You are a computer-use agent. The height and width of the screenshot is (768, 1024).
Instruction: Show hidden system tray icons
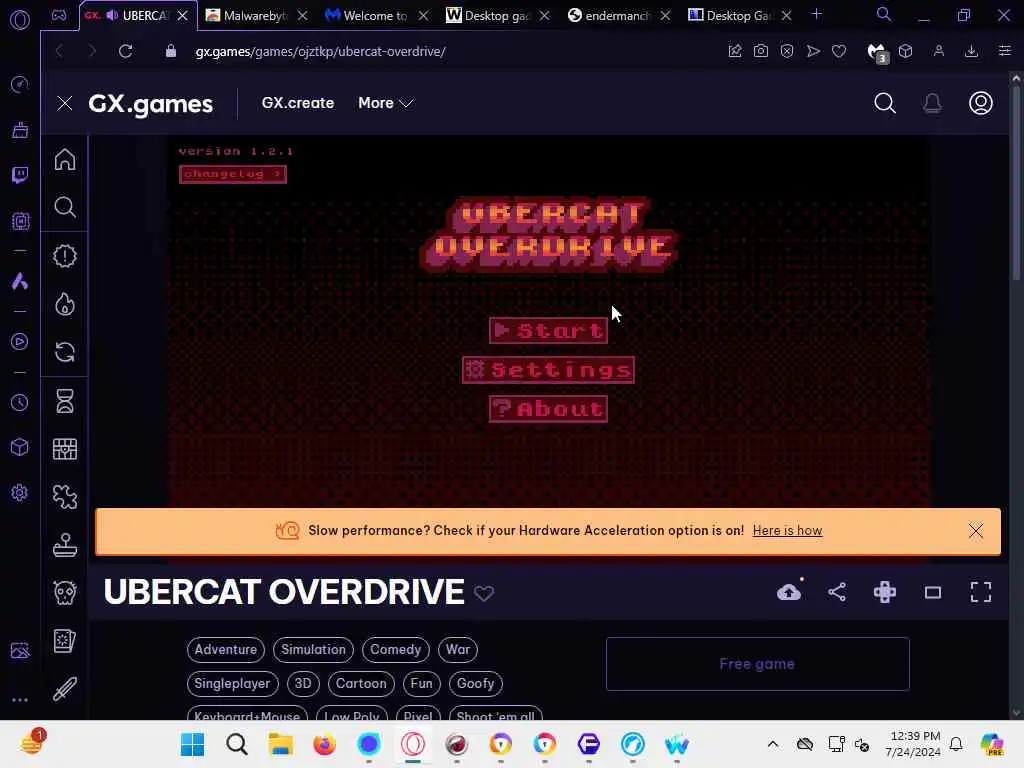click(x=773, y=744)
